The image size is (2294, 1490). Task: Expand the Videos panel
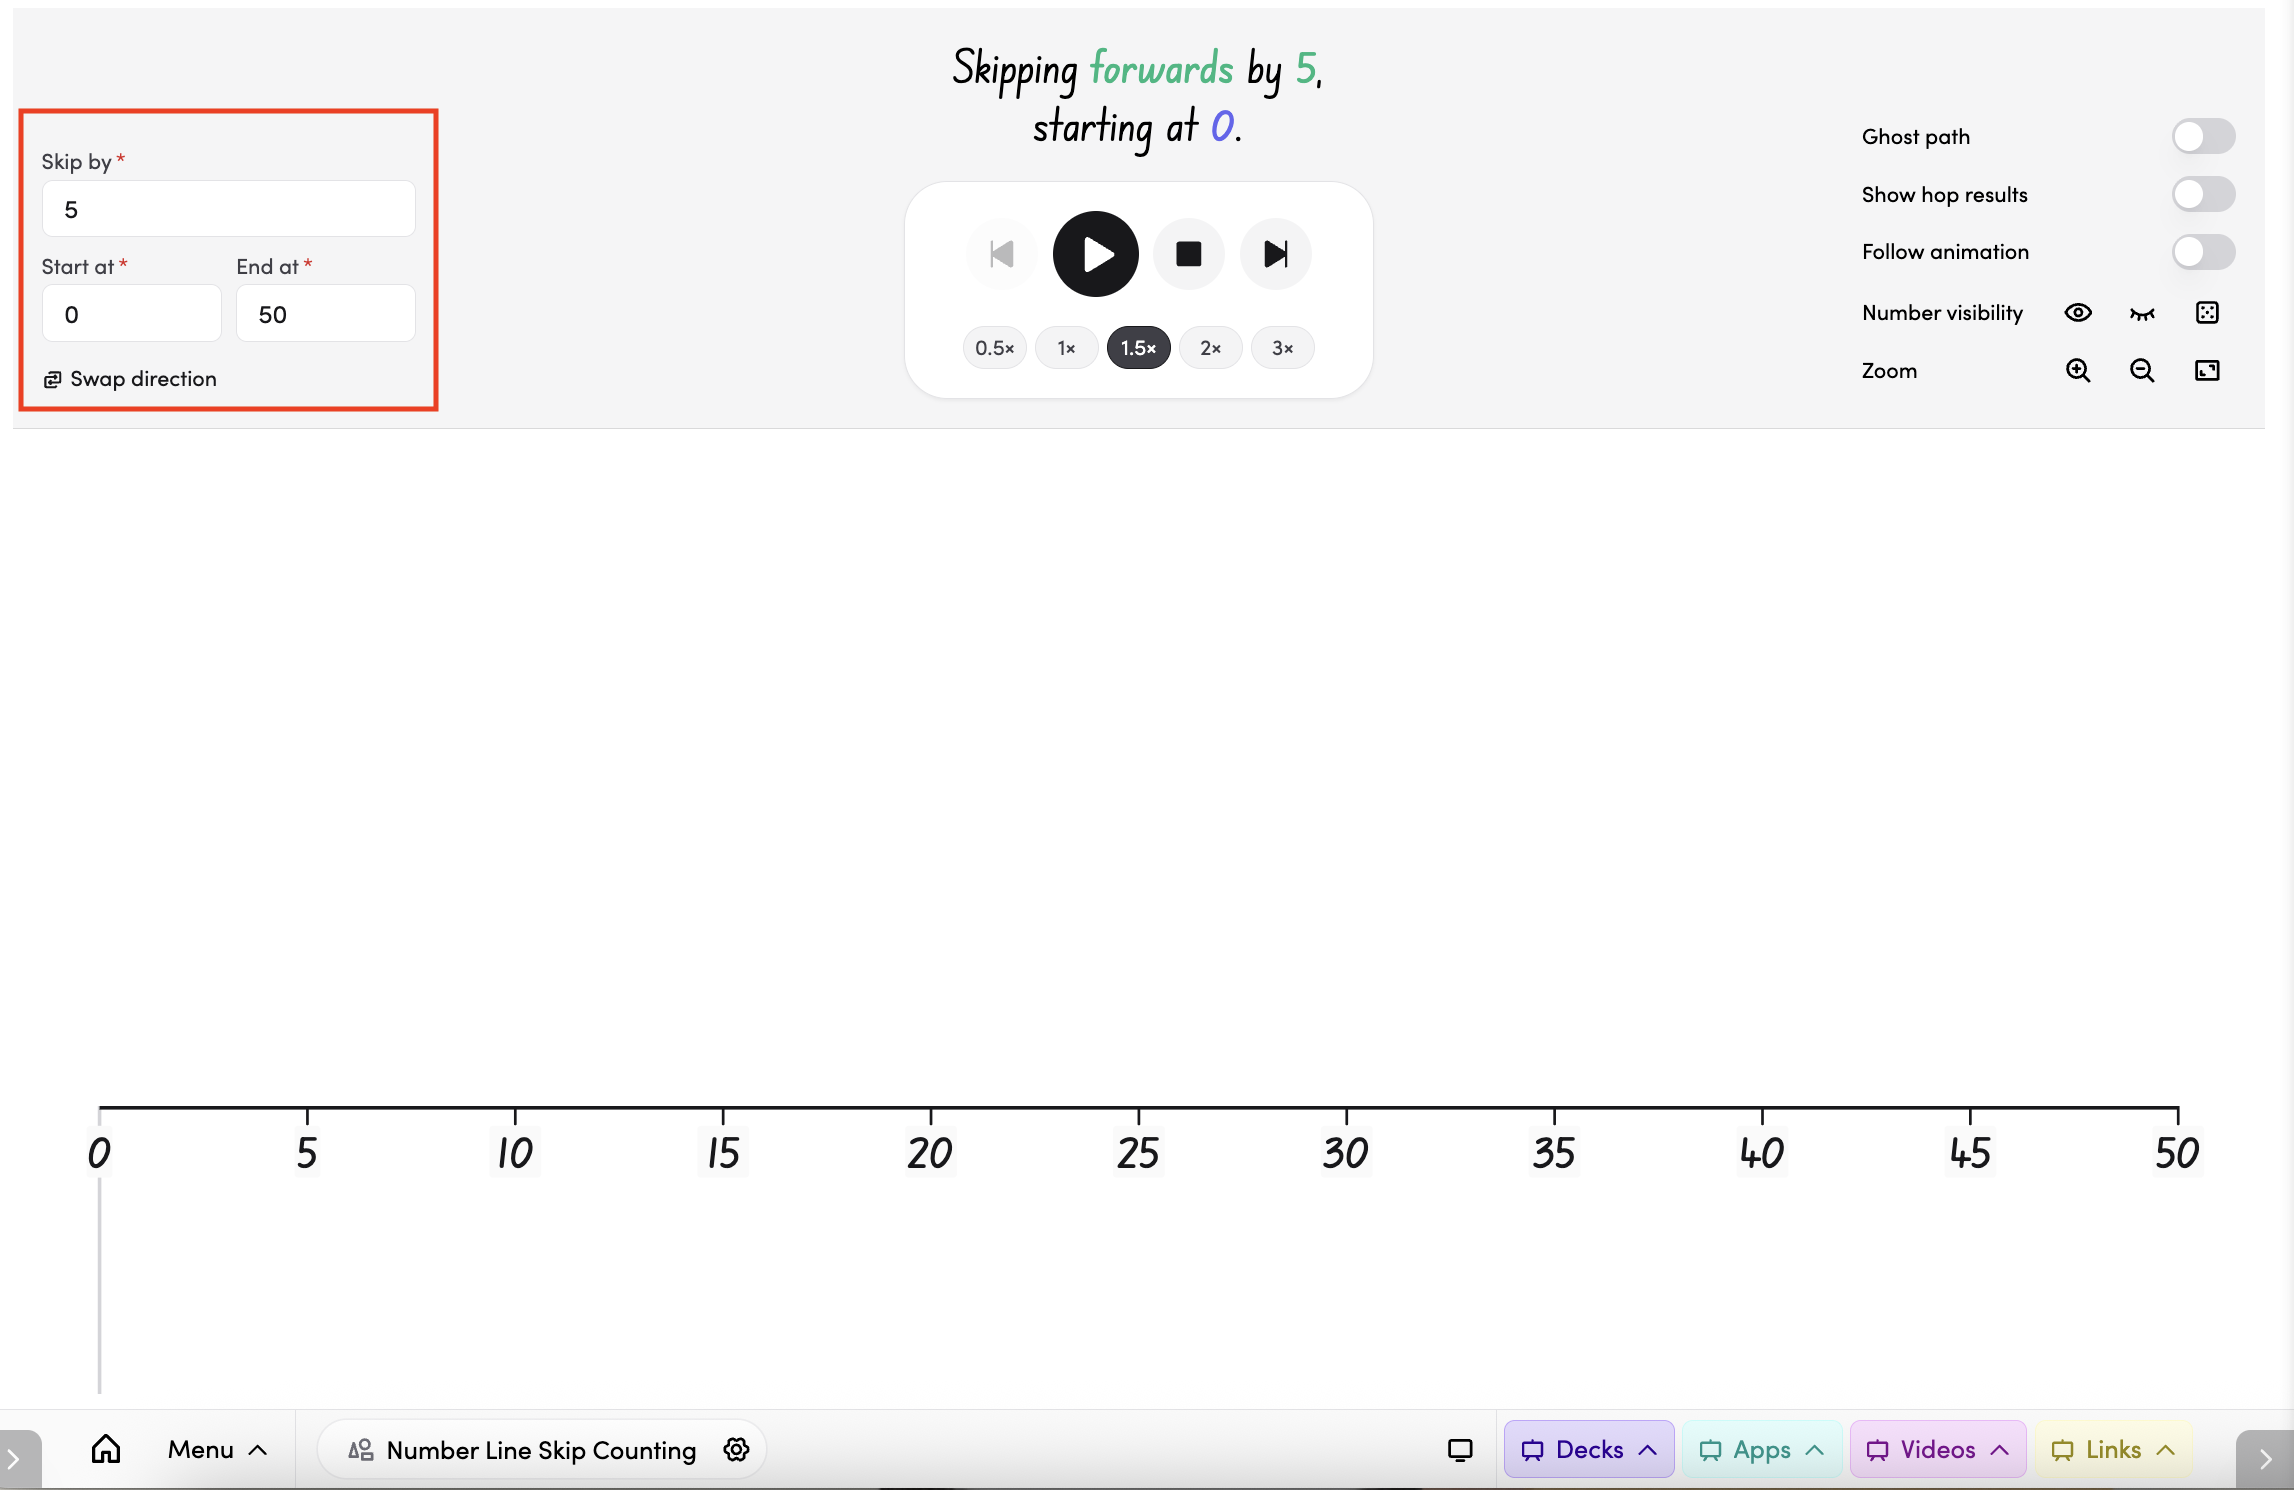click(1937, 1450)
